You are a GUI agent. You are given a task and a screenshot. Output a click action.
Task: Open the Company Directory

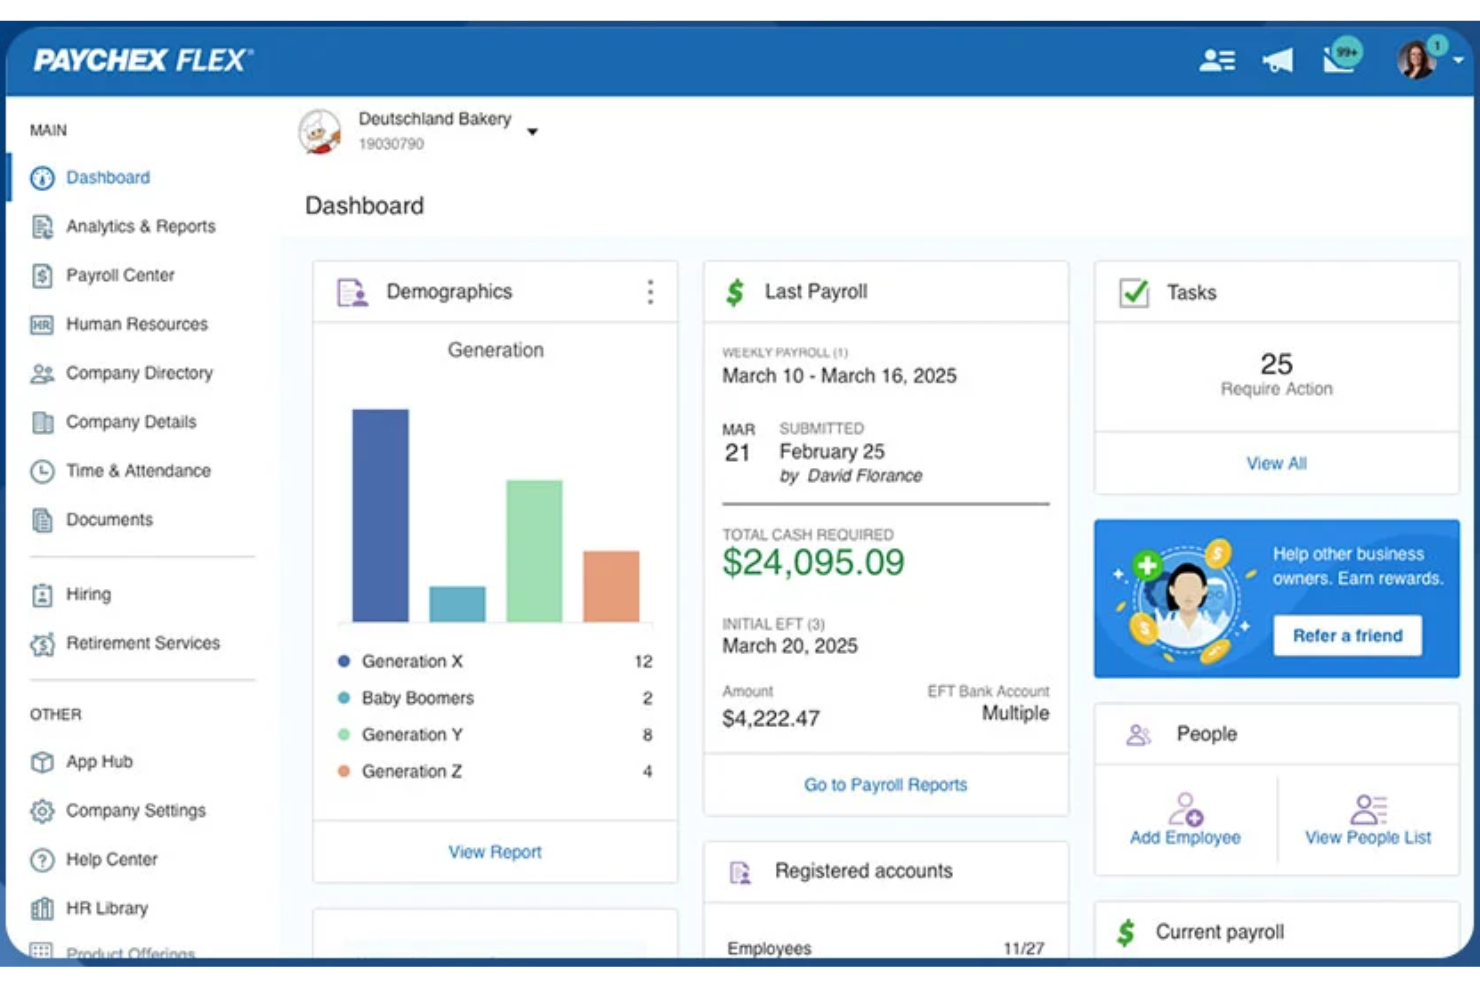pos(139,373)
